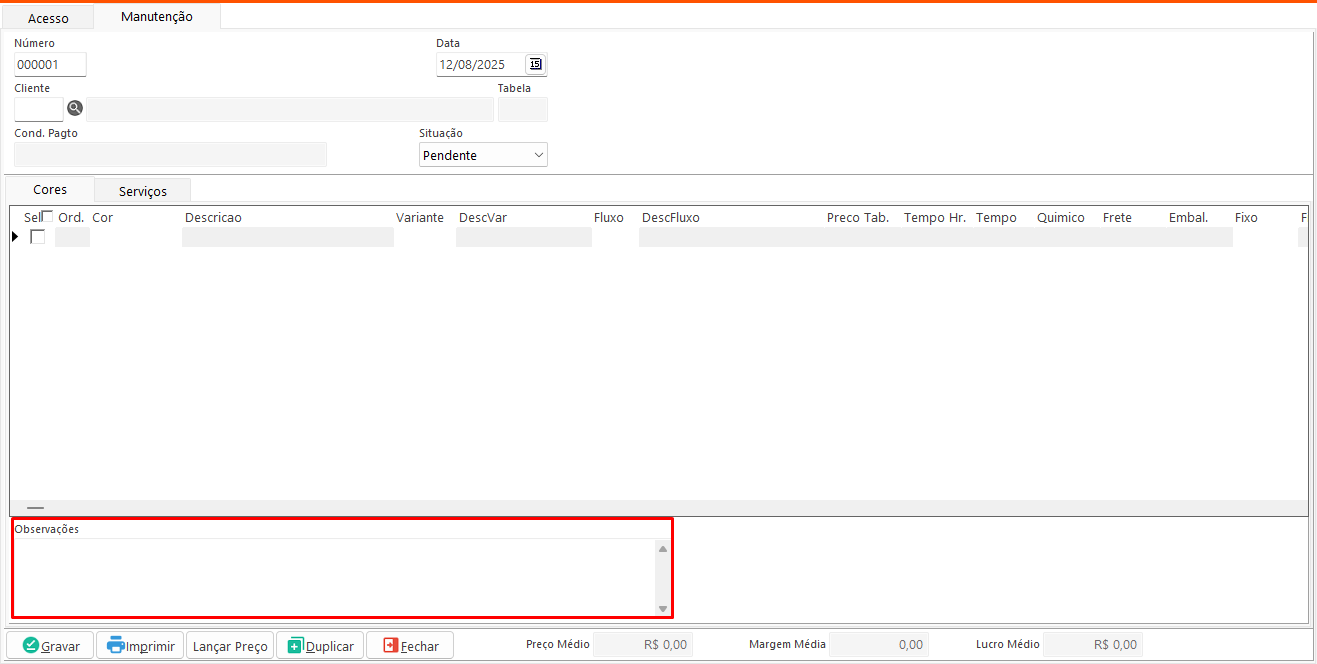Focus the Número input field

[x=50, y=65]
